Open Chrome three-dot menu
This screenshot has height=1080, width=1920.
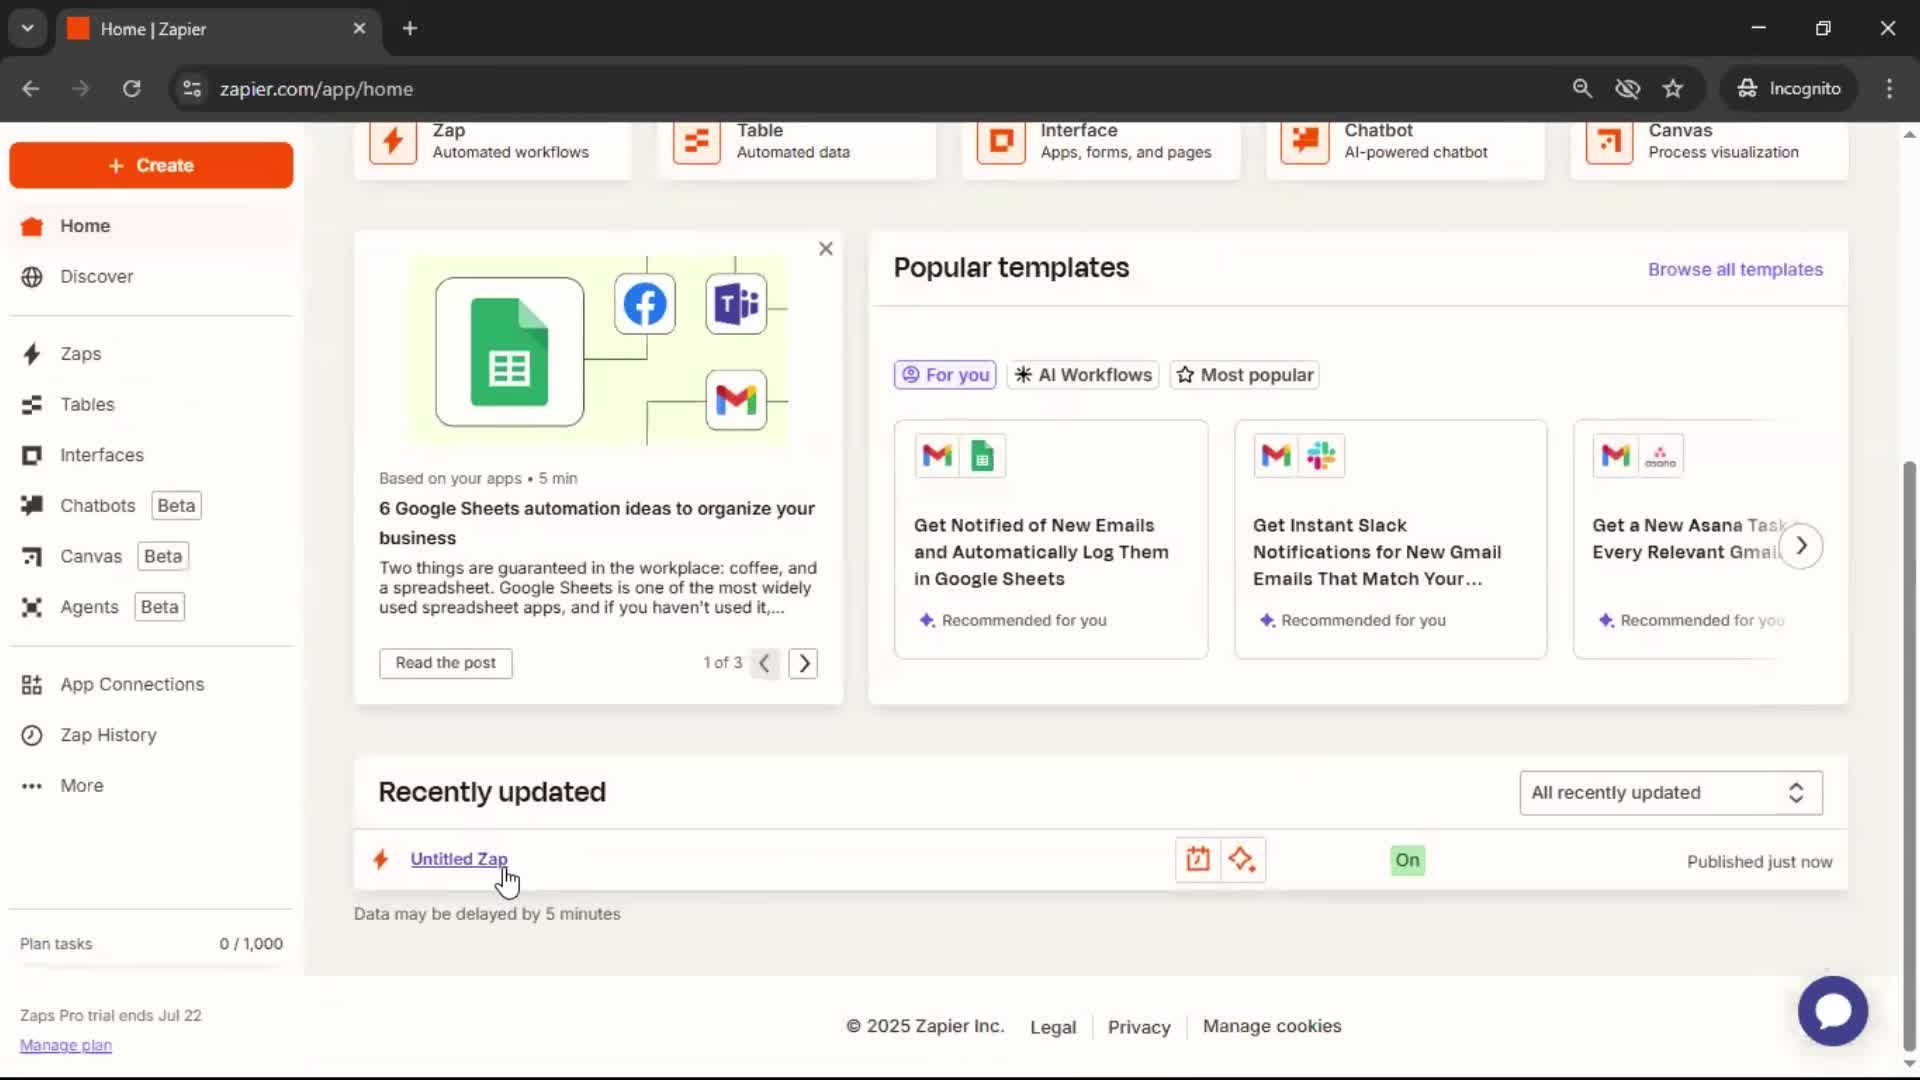1889,89
